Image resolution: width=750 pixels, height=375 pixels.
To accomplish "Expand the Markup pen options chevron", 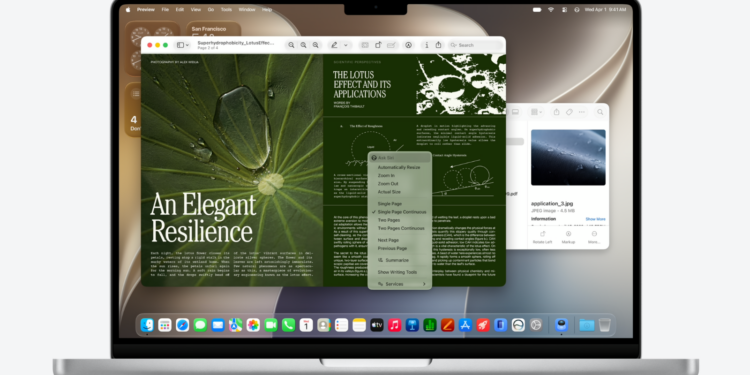I will 345,45.
